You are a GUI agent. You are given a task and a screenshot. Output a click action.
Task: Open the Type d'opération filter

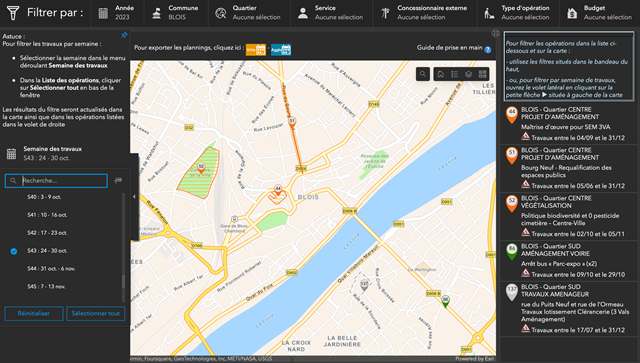518,13
